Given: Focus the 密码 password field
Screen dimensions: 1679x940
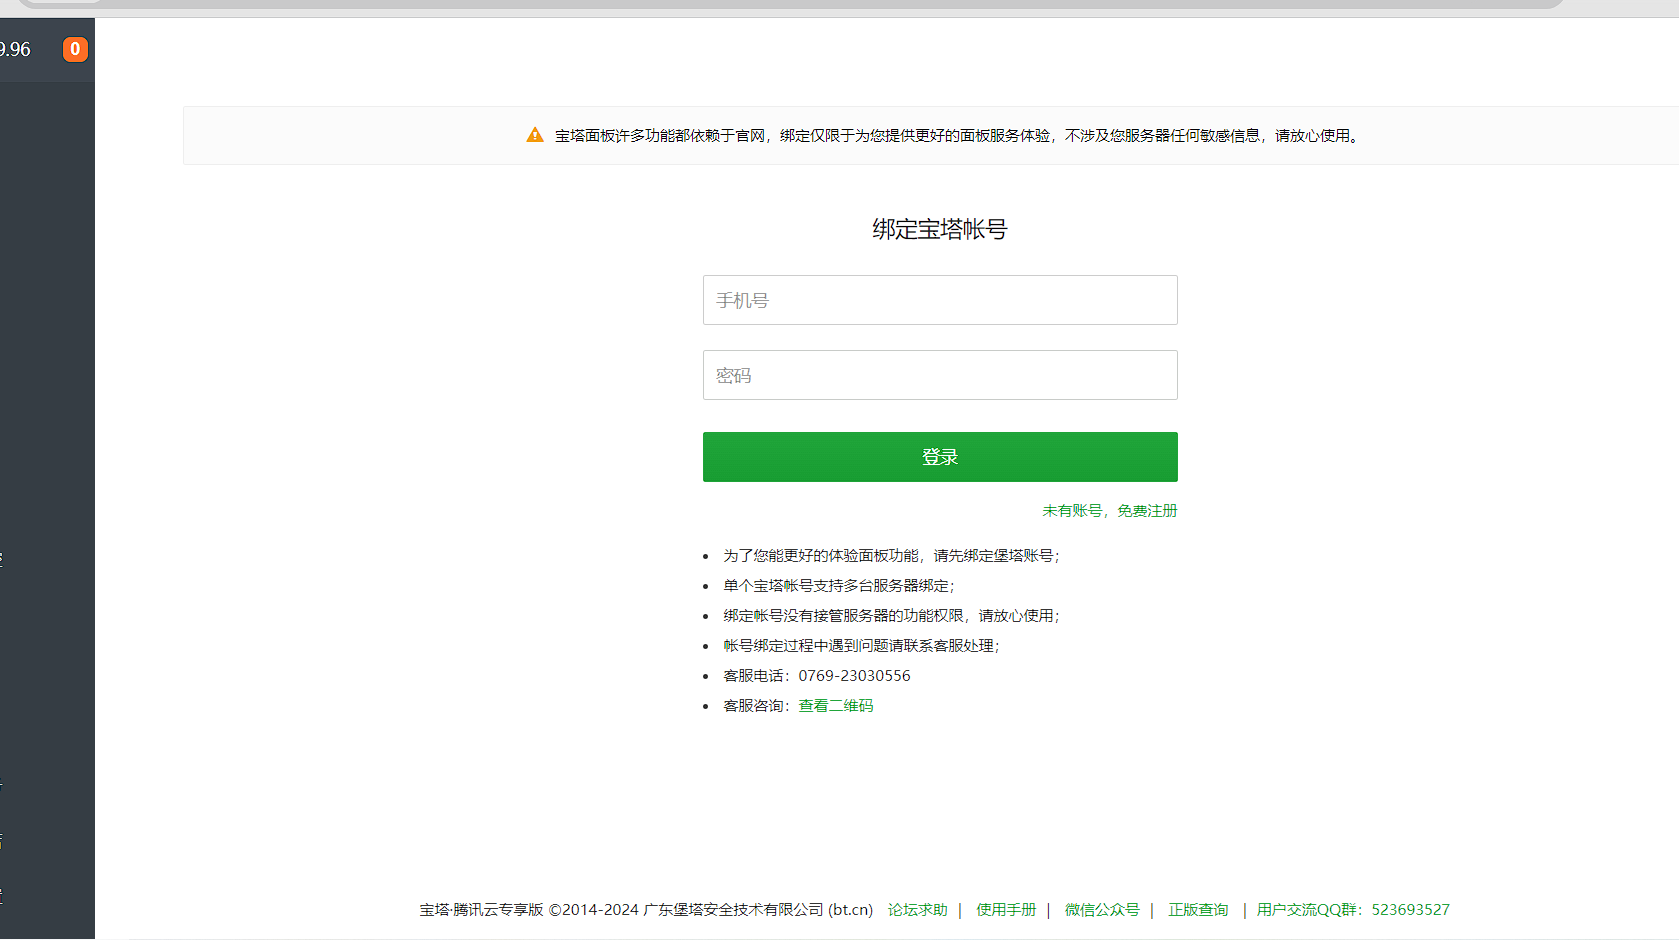Looking at the screenshot, I should tap(939, 375).
